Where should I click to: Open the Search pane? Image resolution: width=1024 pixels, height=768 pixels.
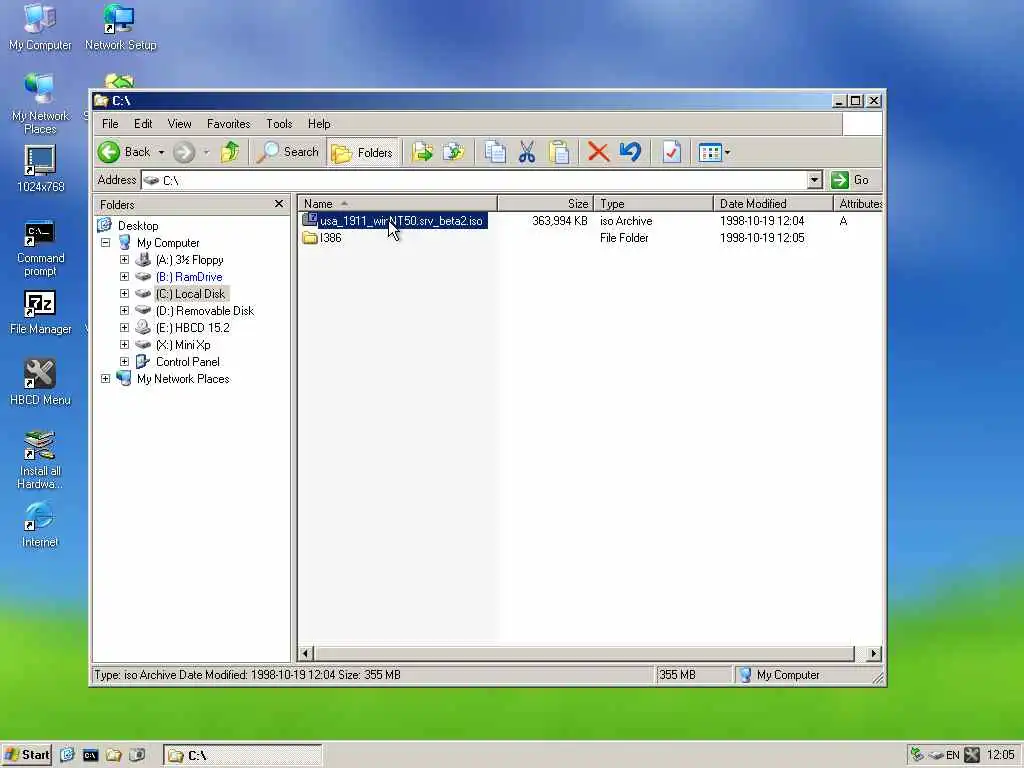point(288,152)
